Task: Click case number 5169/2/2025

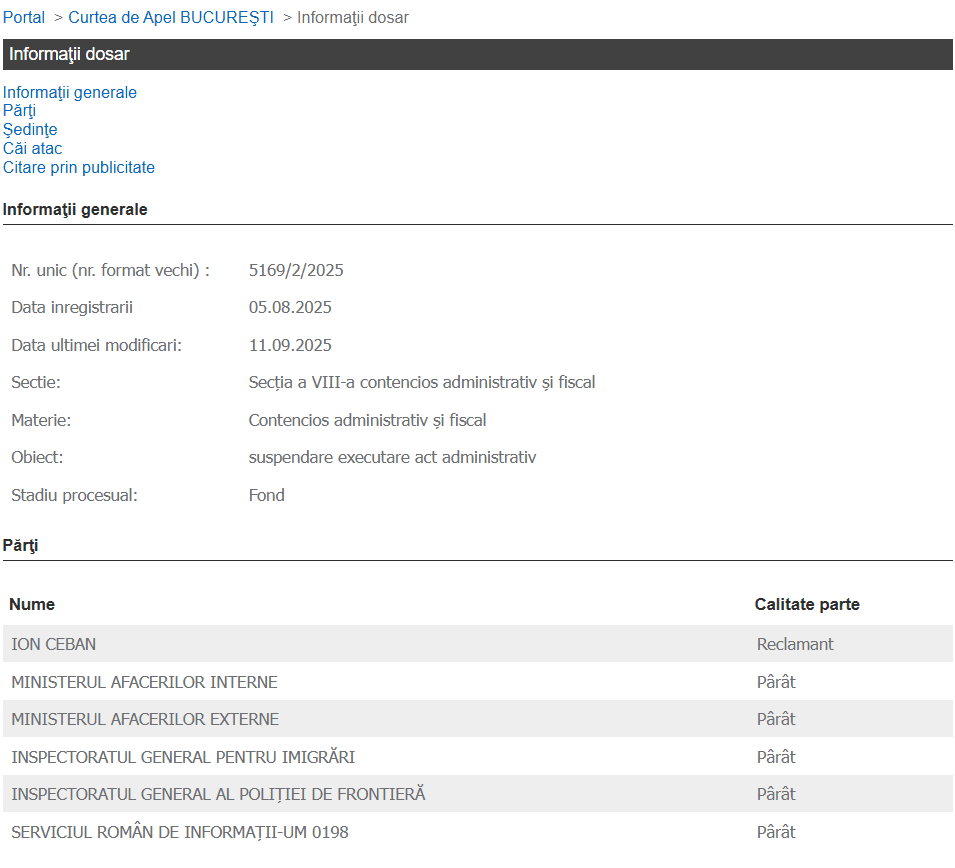Action: point(296,271)
